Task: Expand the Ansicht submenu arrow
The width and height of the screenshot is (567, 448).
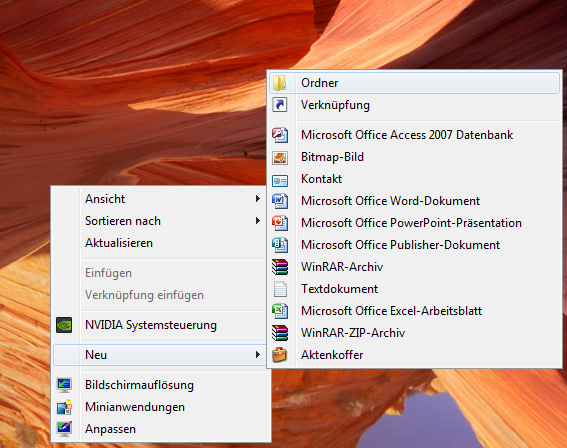Action: tap(257, 199)
